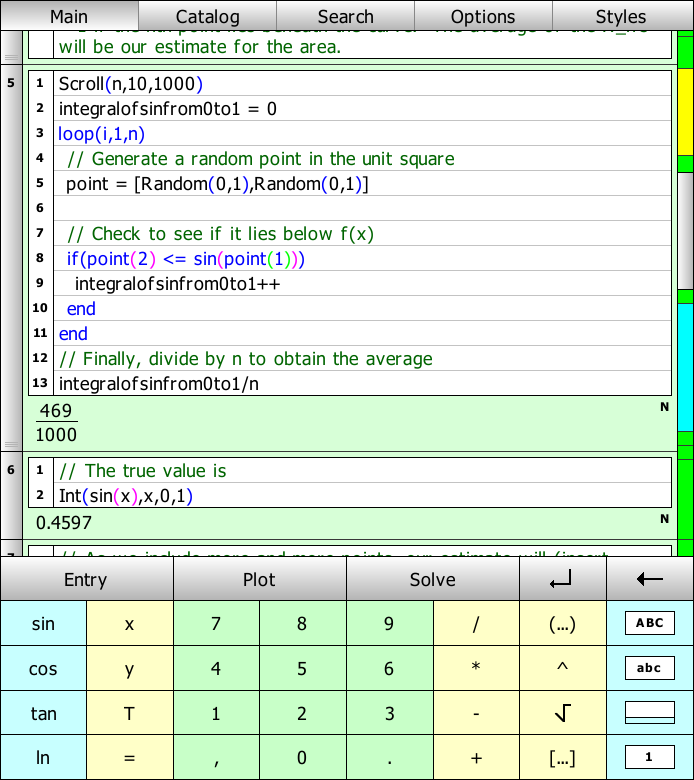Viewport: 694px width, 780px height.
Task: Click the resize handle below block 5
Action: [12, 444]
